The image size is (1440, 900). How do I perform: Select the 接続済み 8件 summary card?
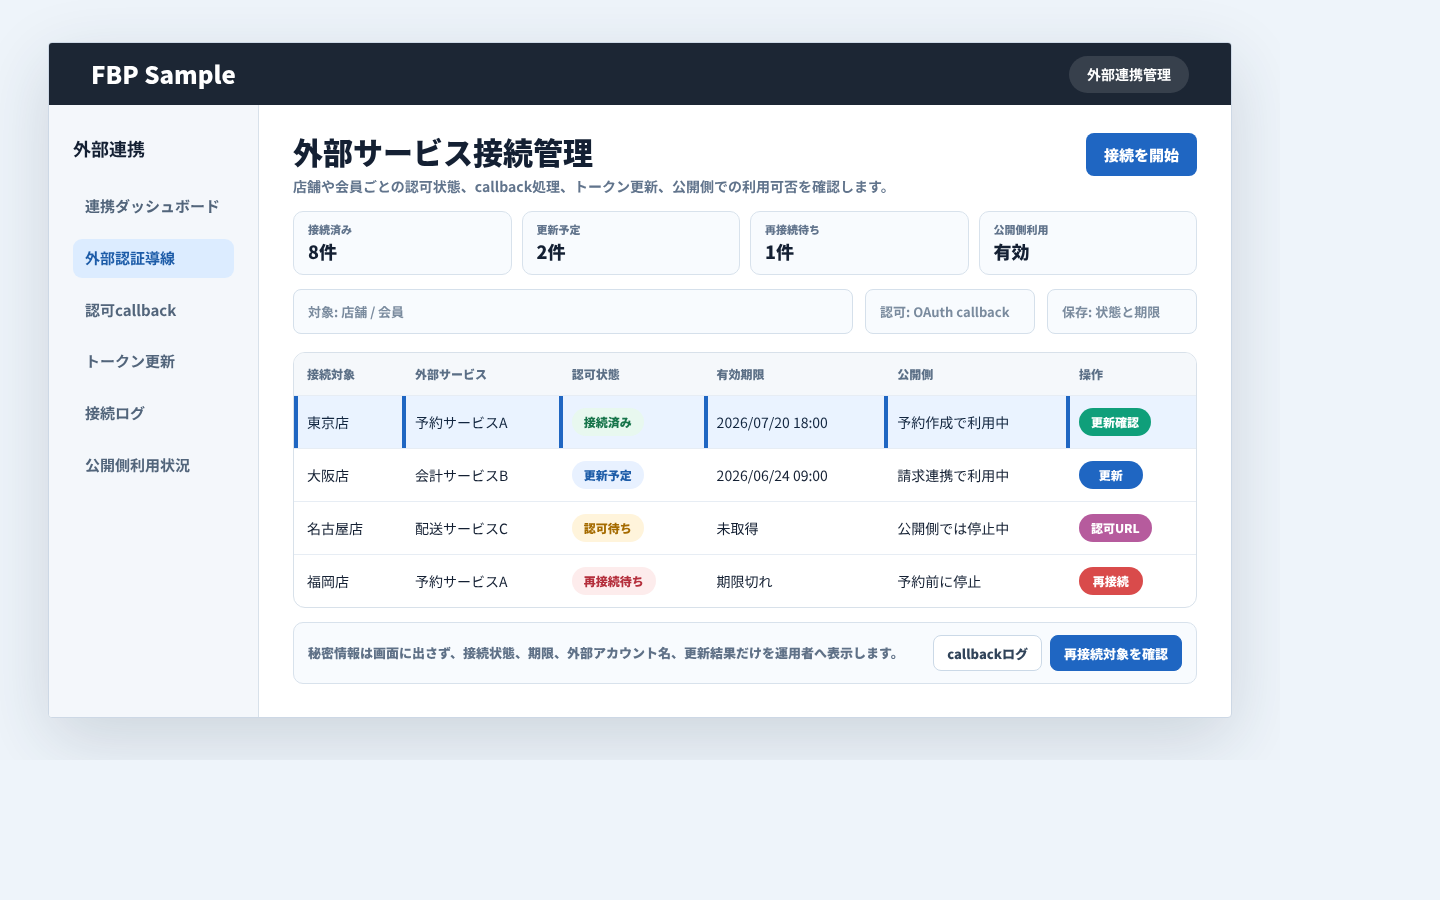[x=402, y=243]
